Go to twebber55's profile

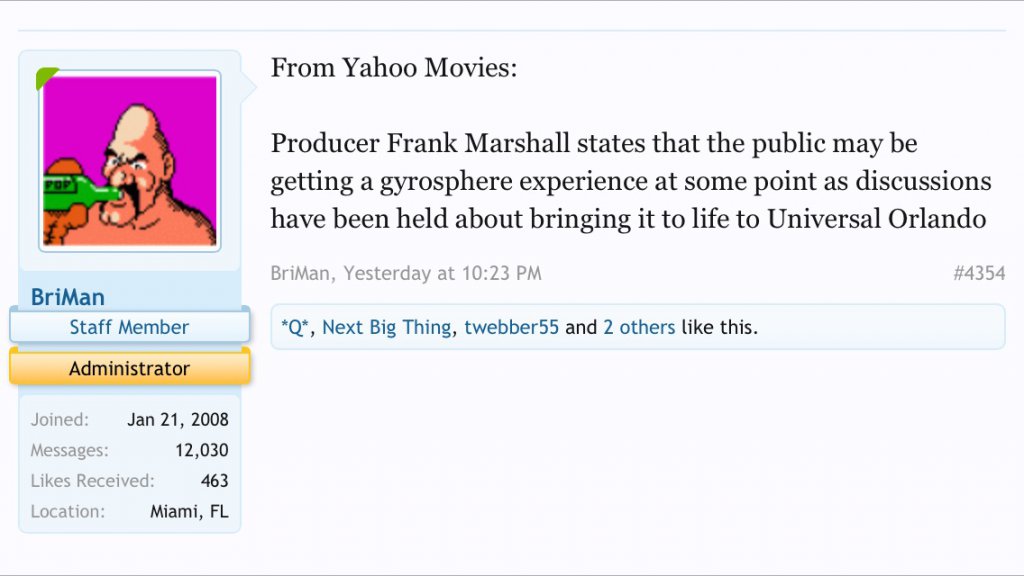pos(511,327)
